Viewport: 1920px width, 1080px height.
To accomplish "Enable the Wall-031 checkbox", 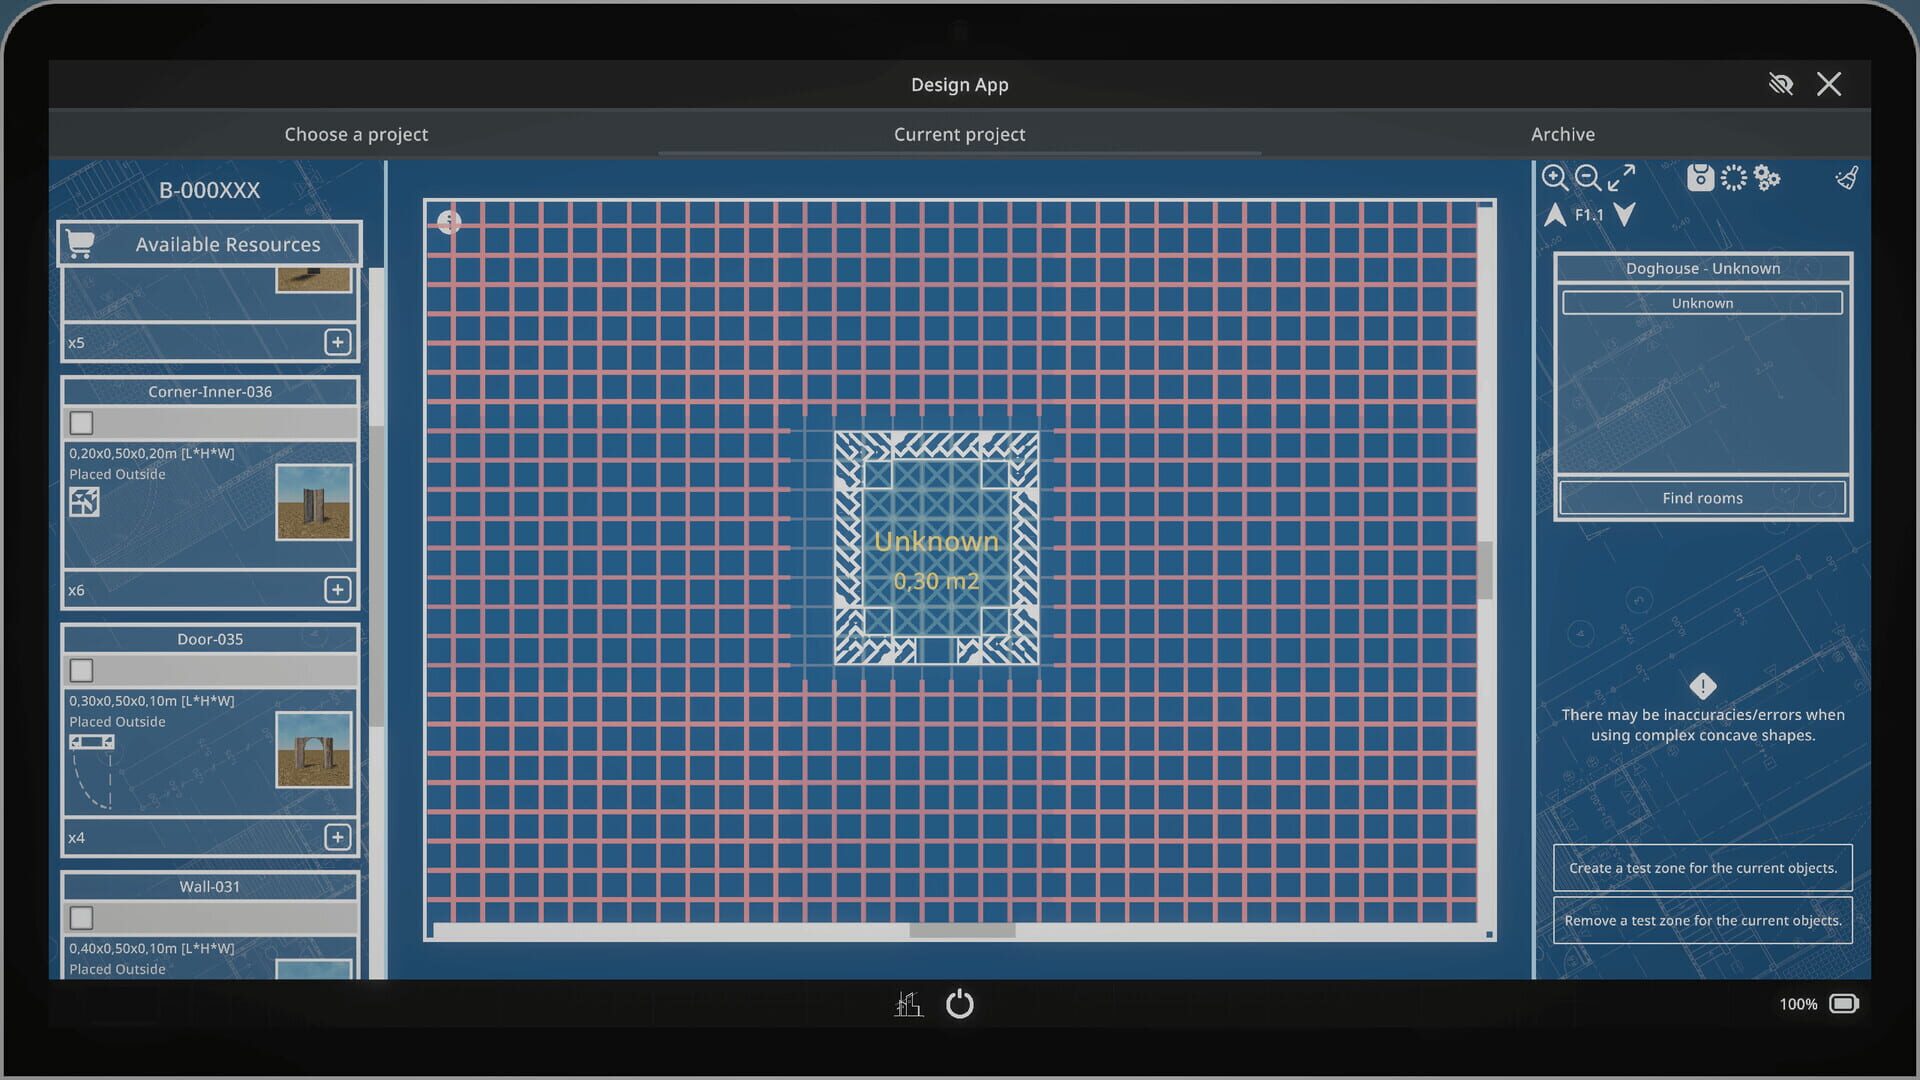I will coord(81,917).
